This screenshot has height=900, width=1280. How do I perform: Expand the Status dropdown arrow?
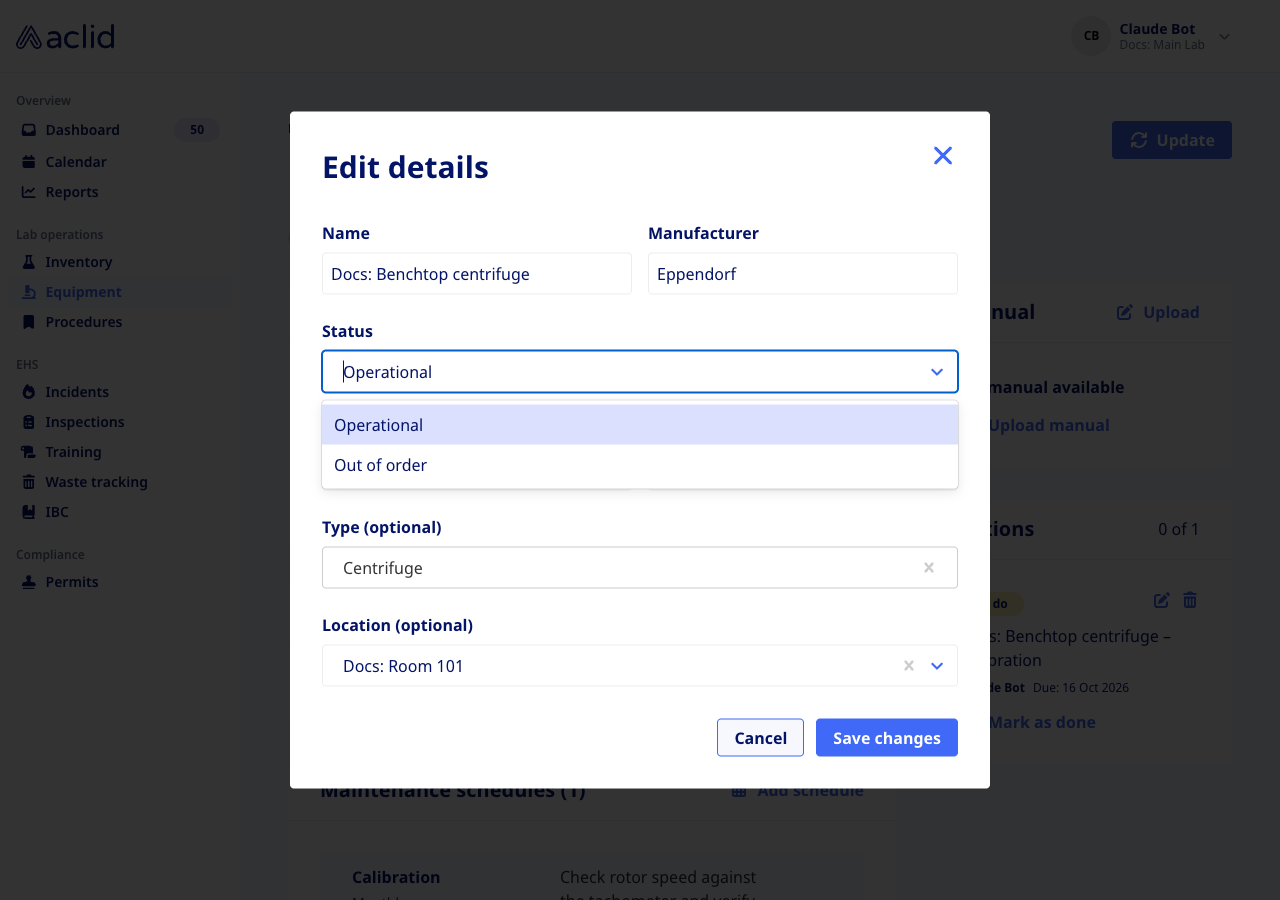[x=937, y=372]
